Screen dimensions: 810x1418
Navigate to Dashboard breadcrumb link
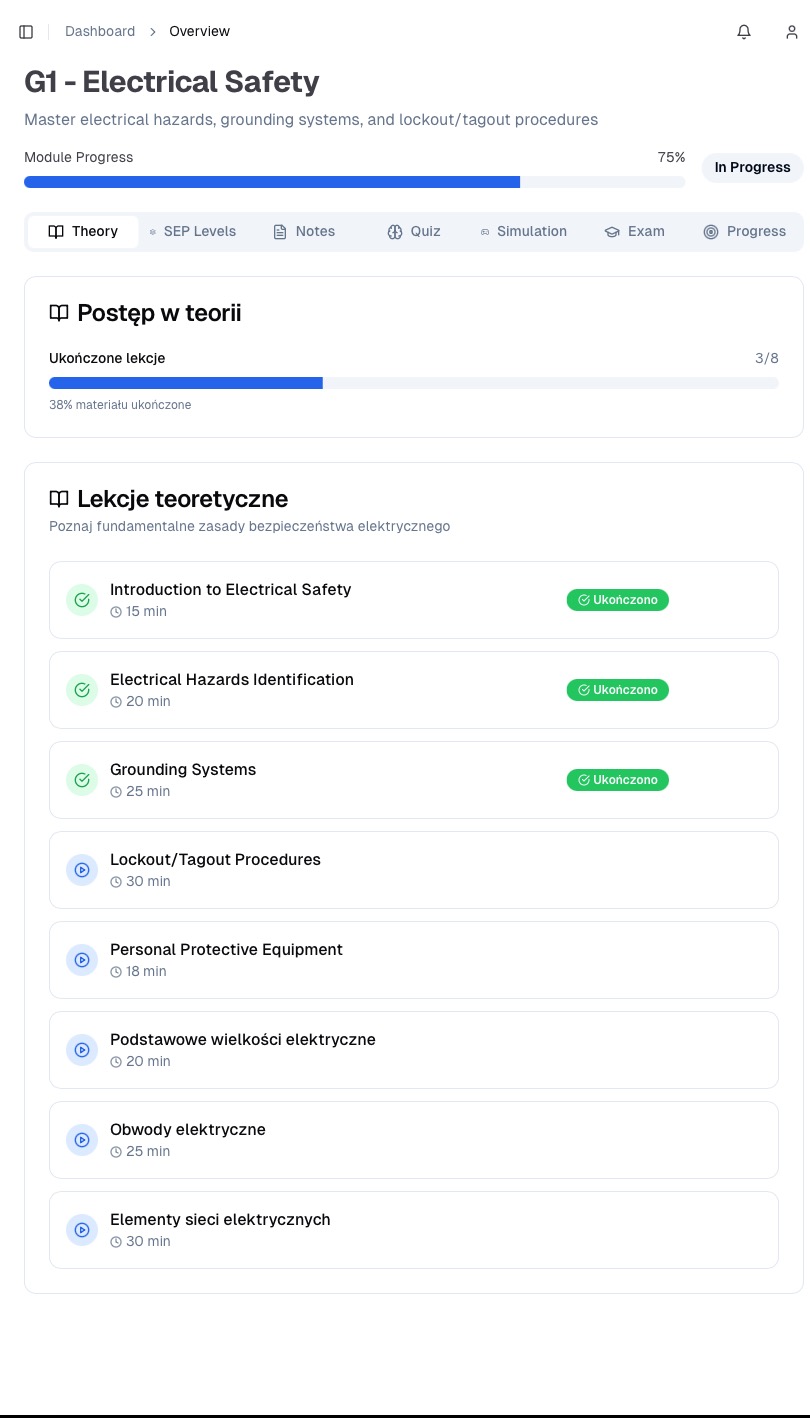[100, 32]
